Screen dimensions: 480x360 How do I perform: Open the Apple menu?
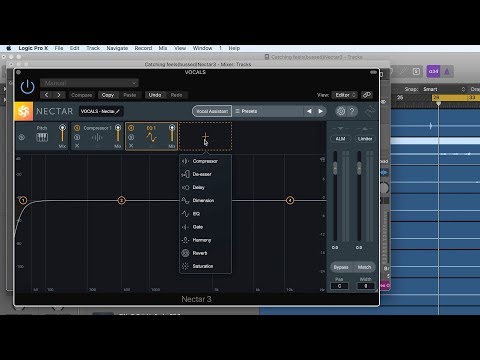[x=9, y=48]
